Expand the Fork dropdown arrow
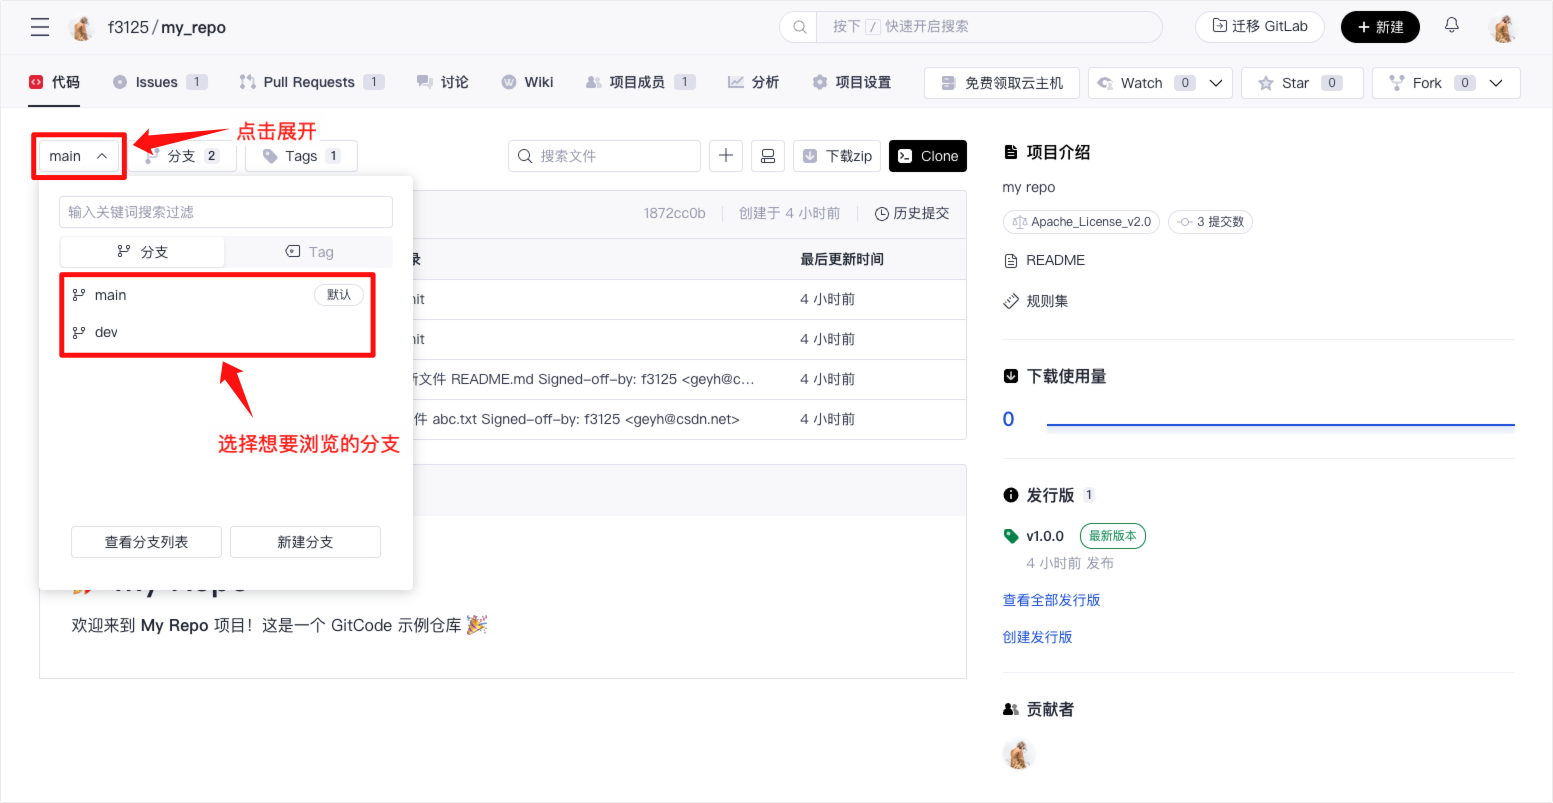This screenshot has height=803, width=1553. coord(1496,83)
